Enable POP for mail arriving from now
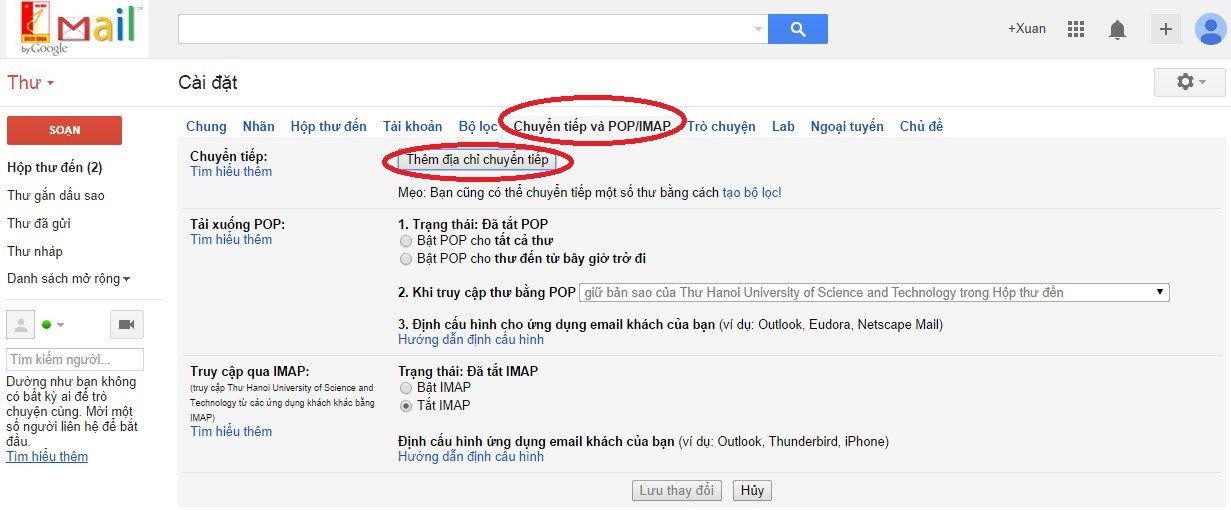 (405, 259)
